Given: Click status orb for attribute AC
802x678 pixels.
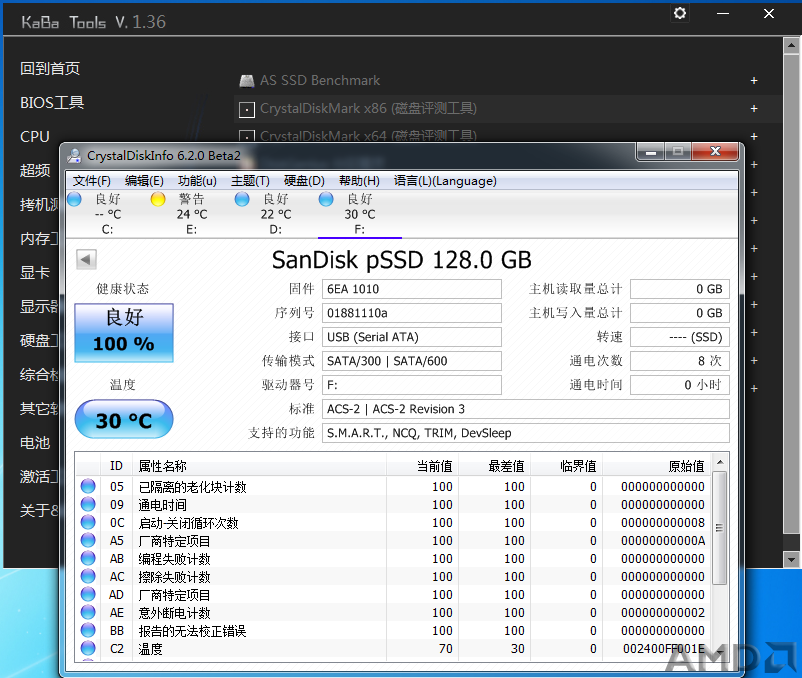Looking at the screenshot, I should point(88,576).
